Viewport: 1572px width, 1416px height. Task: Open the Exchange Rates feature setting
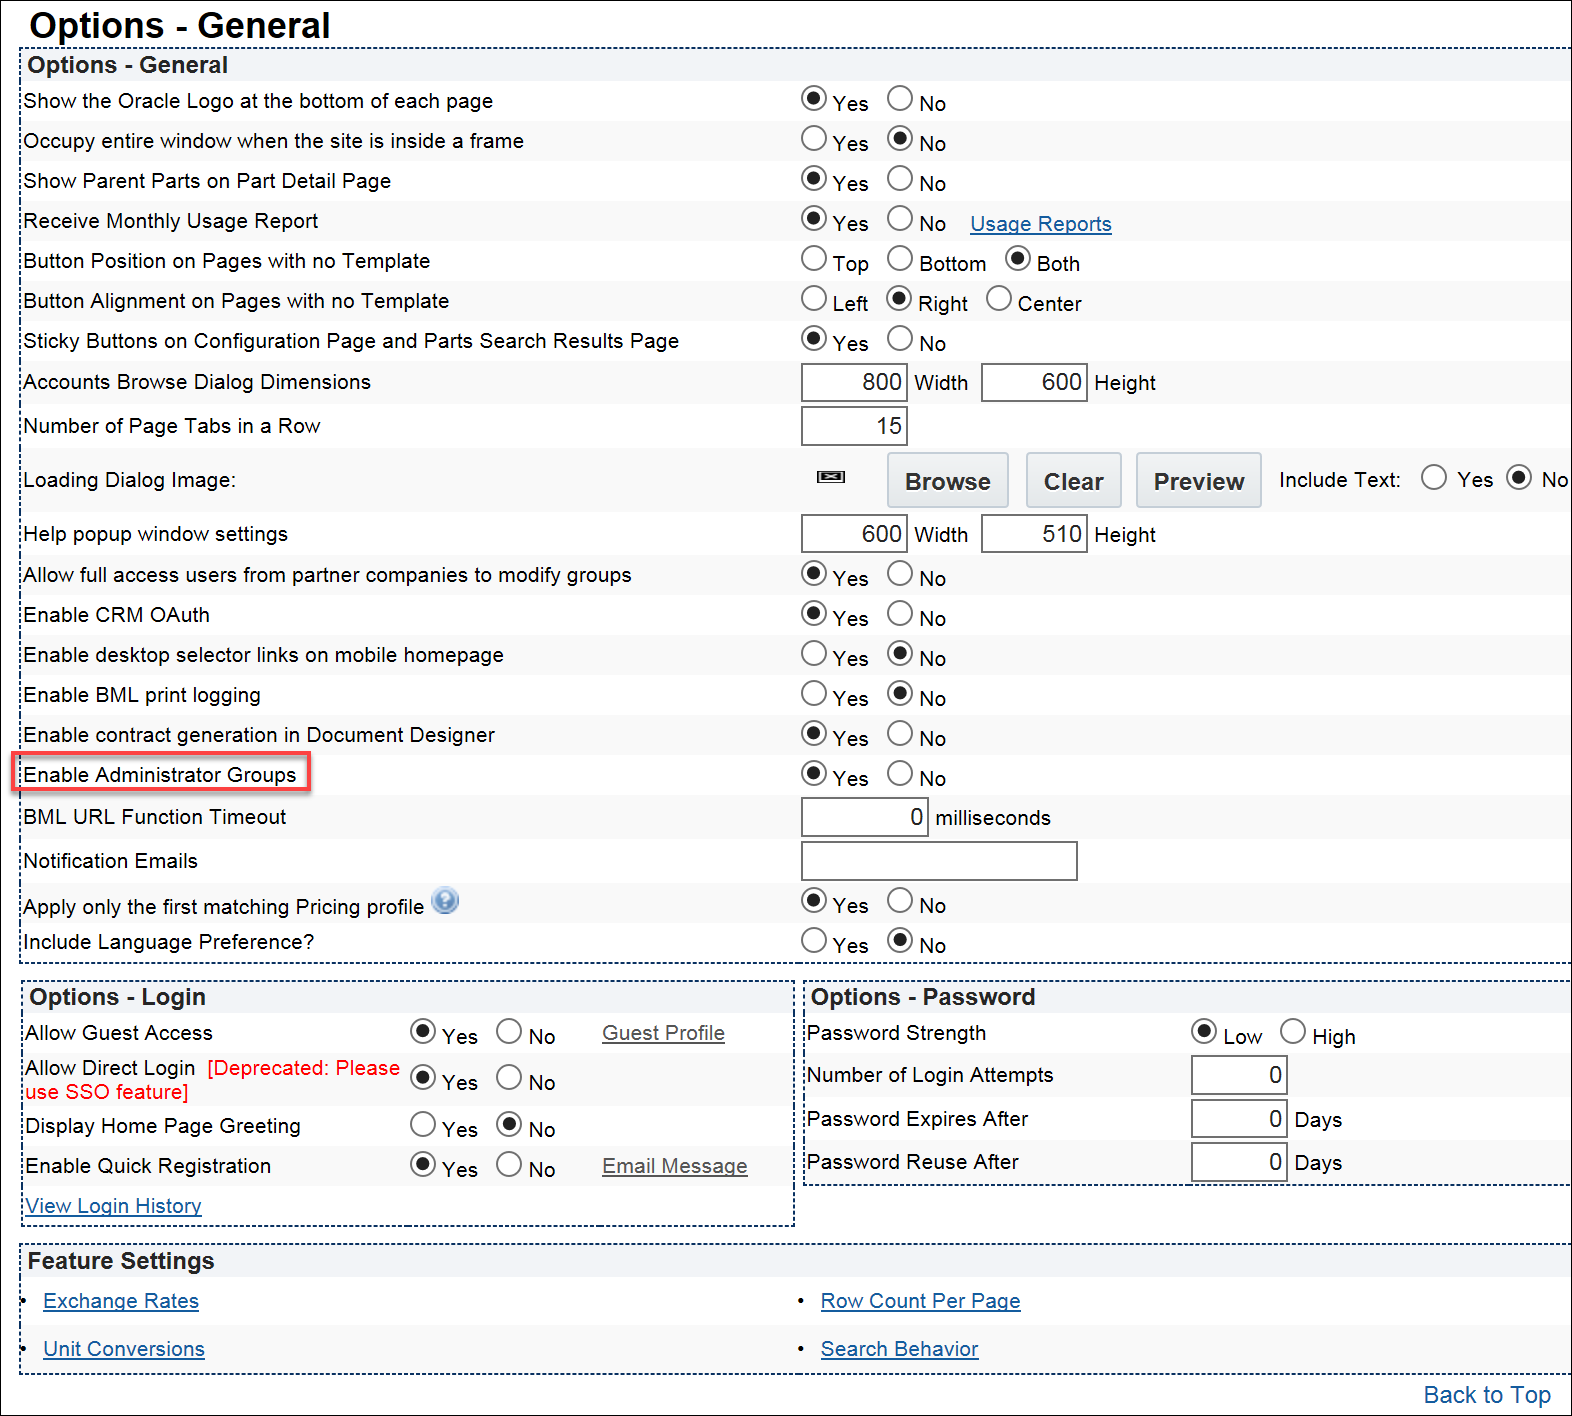121,1301
